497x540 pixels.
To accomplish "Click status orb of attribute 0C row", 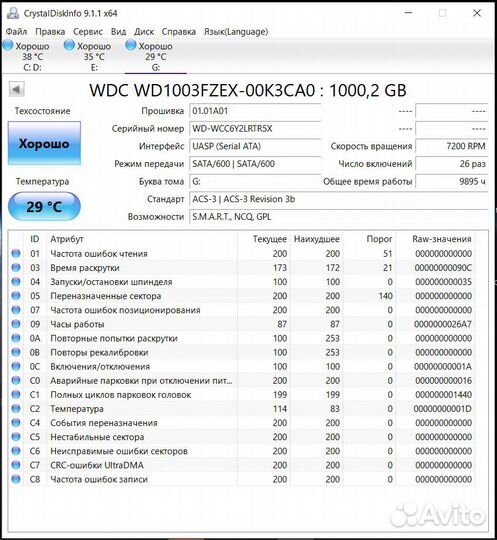I will pyautogui.click(x=16, y=366).
